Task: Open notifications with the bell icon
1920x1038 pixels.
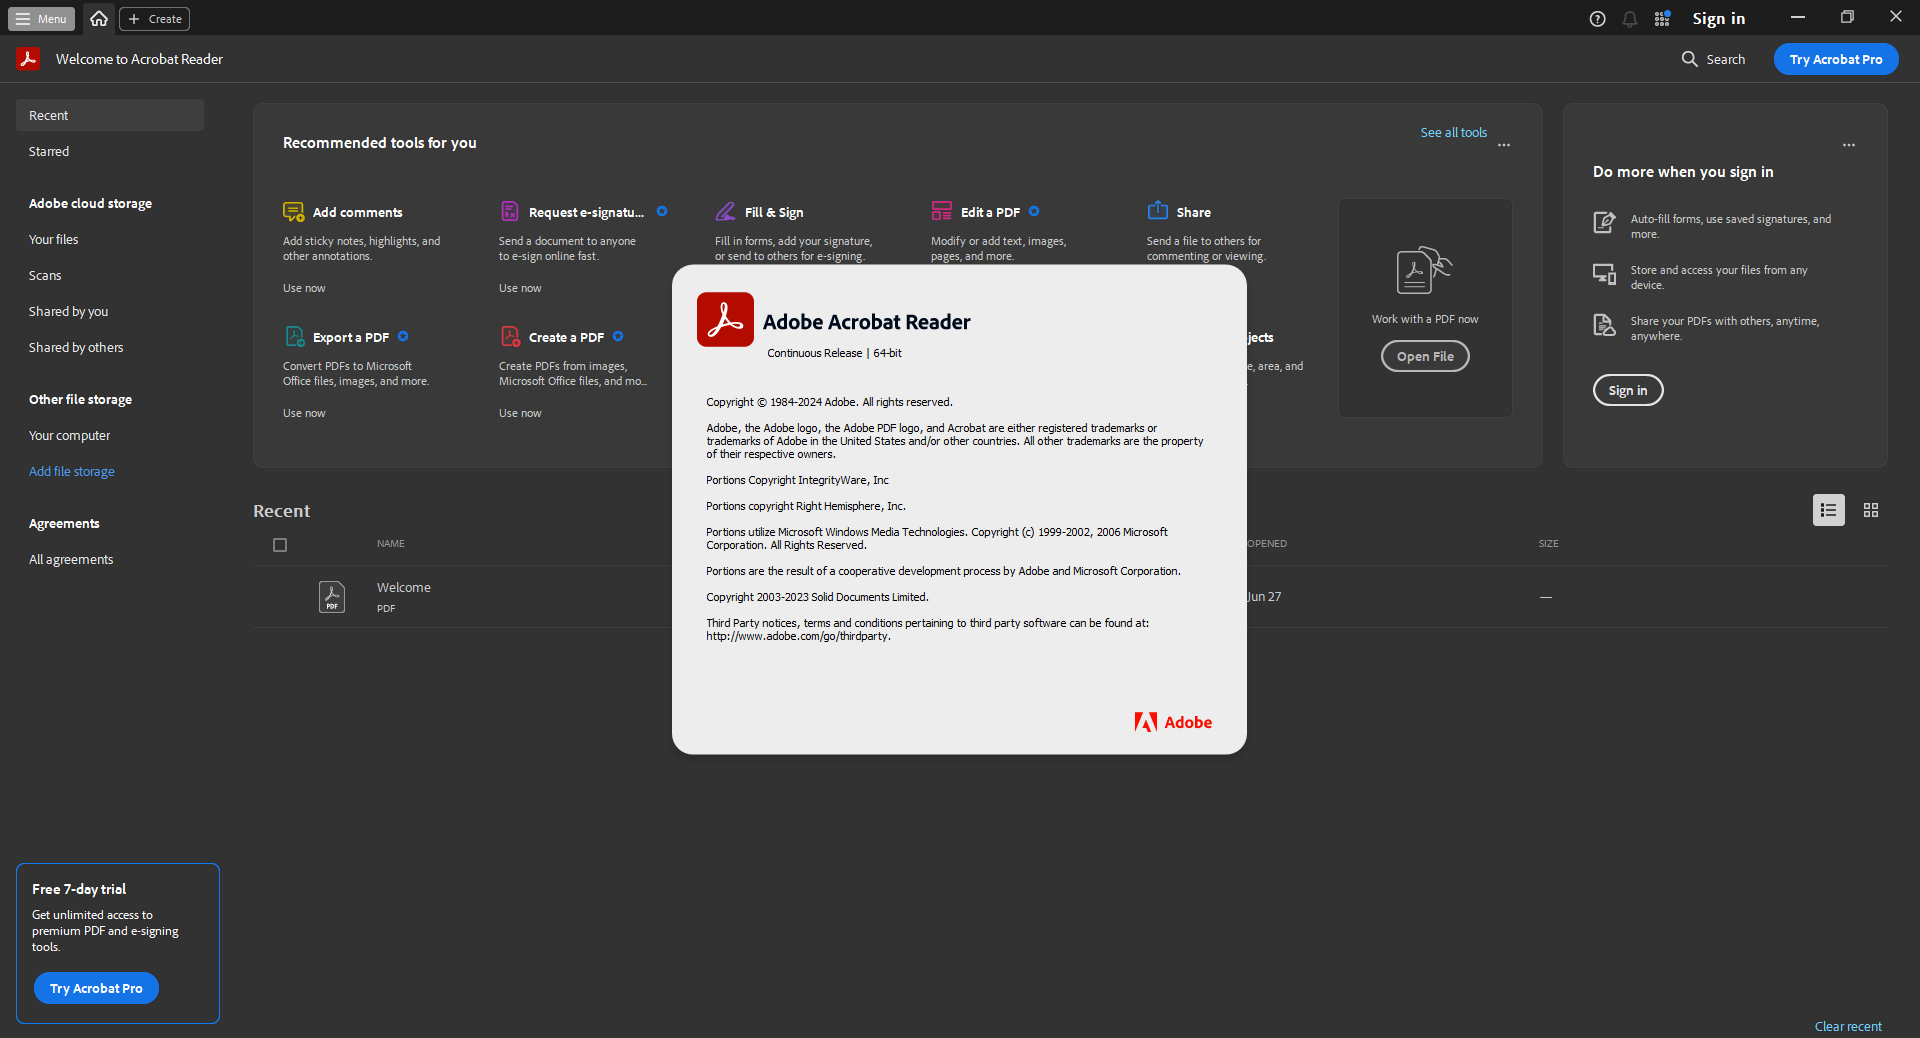Action: click(1630, 18)
